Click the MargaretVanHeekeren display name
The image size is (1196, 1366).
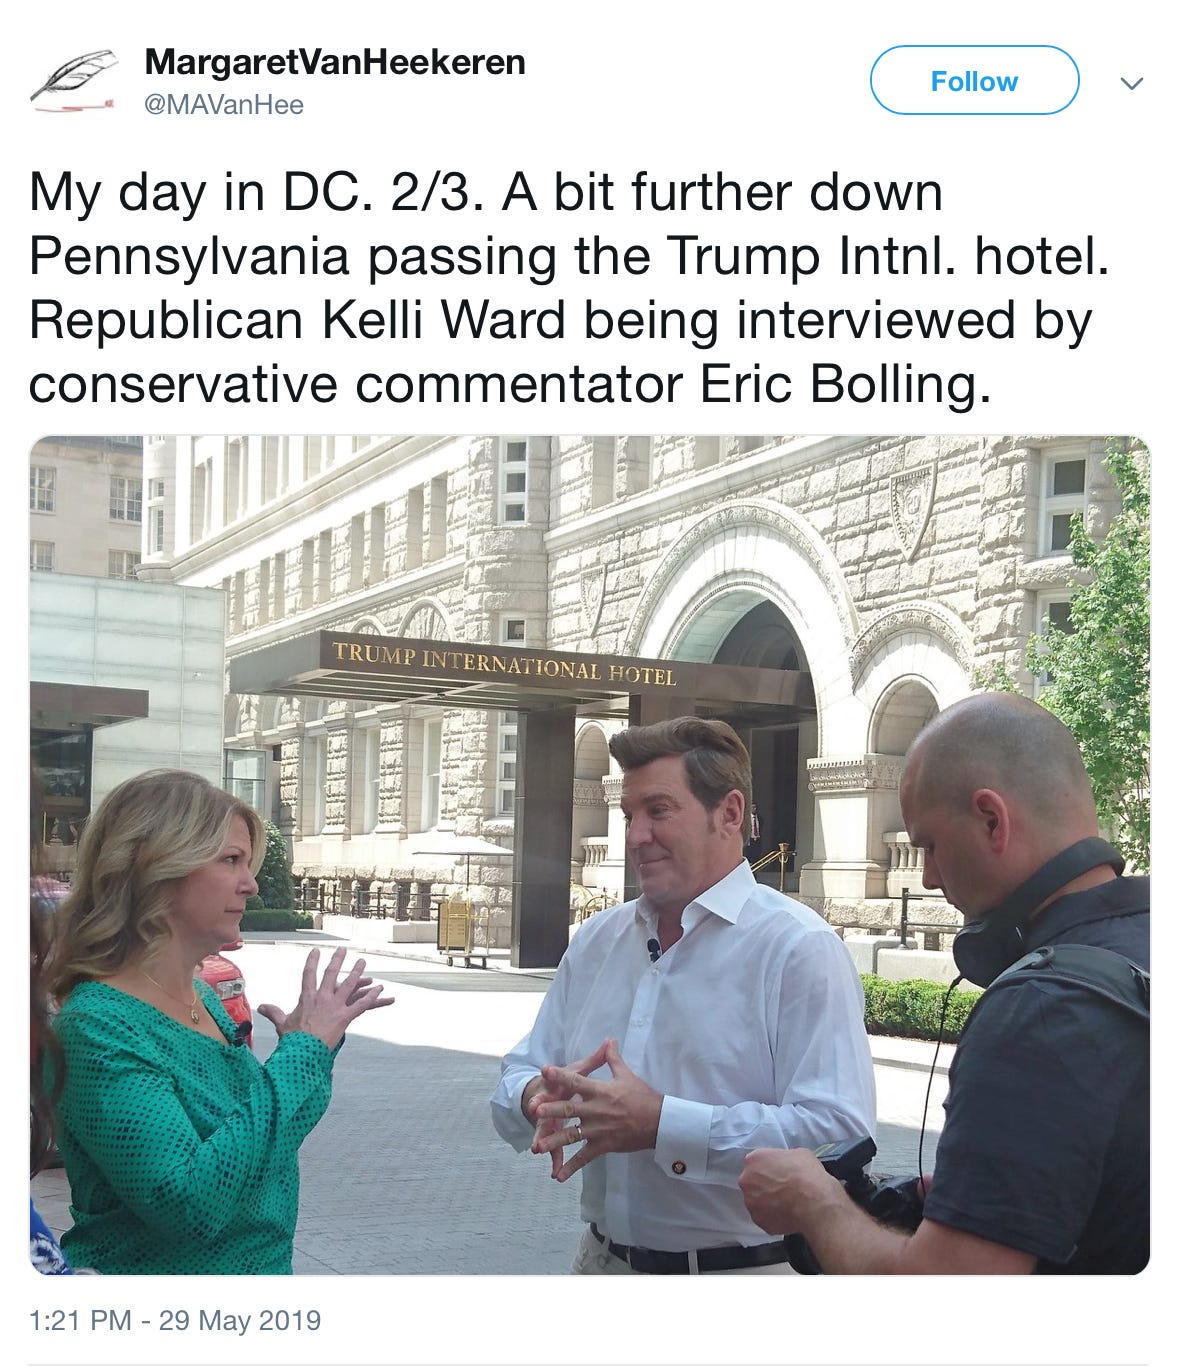click(x=335, y=62)
